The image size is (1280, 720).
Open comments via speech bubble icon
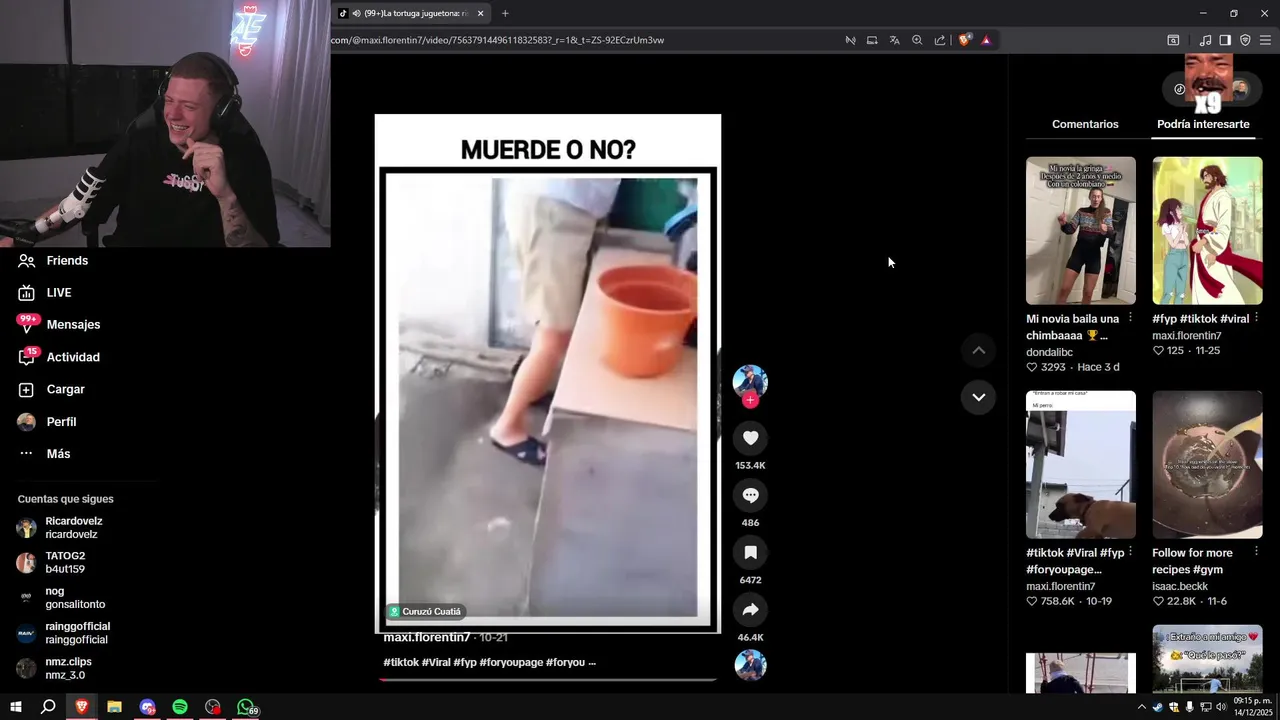click(750, 495)
